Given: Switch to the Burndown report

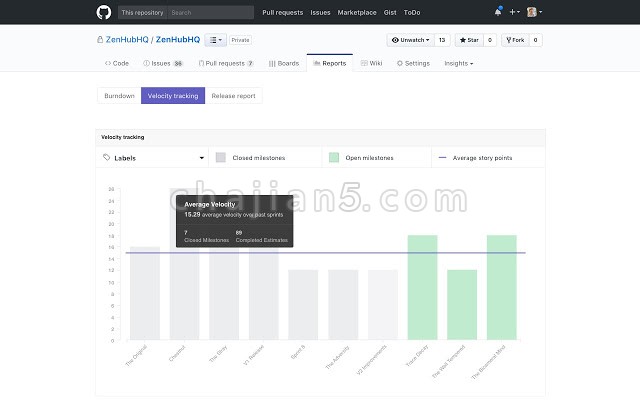Looking at the screenshot, I should [x=119, y=96].
